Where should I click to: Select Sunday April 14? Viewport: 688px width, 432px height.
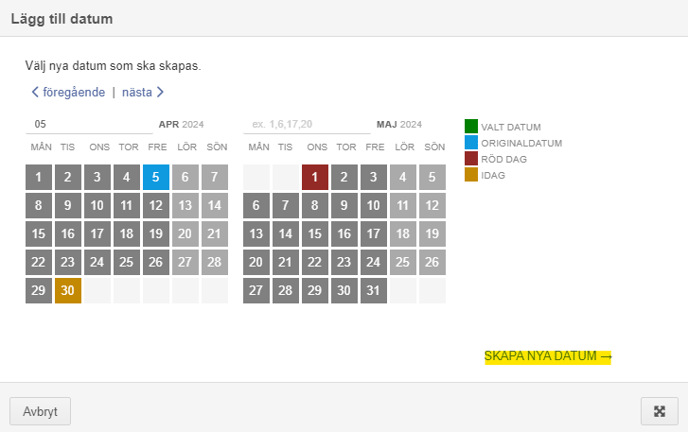(215, 206)
